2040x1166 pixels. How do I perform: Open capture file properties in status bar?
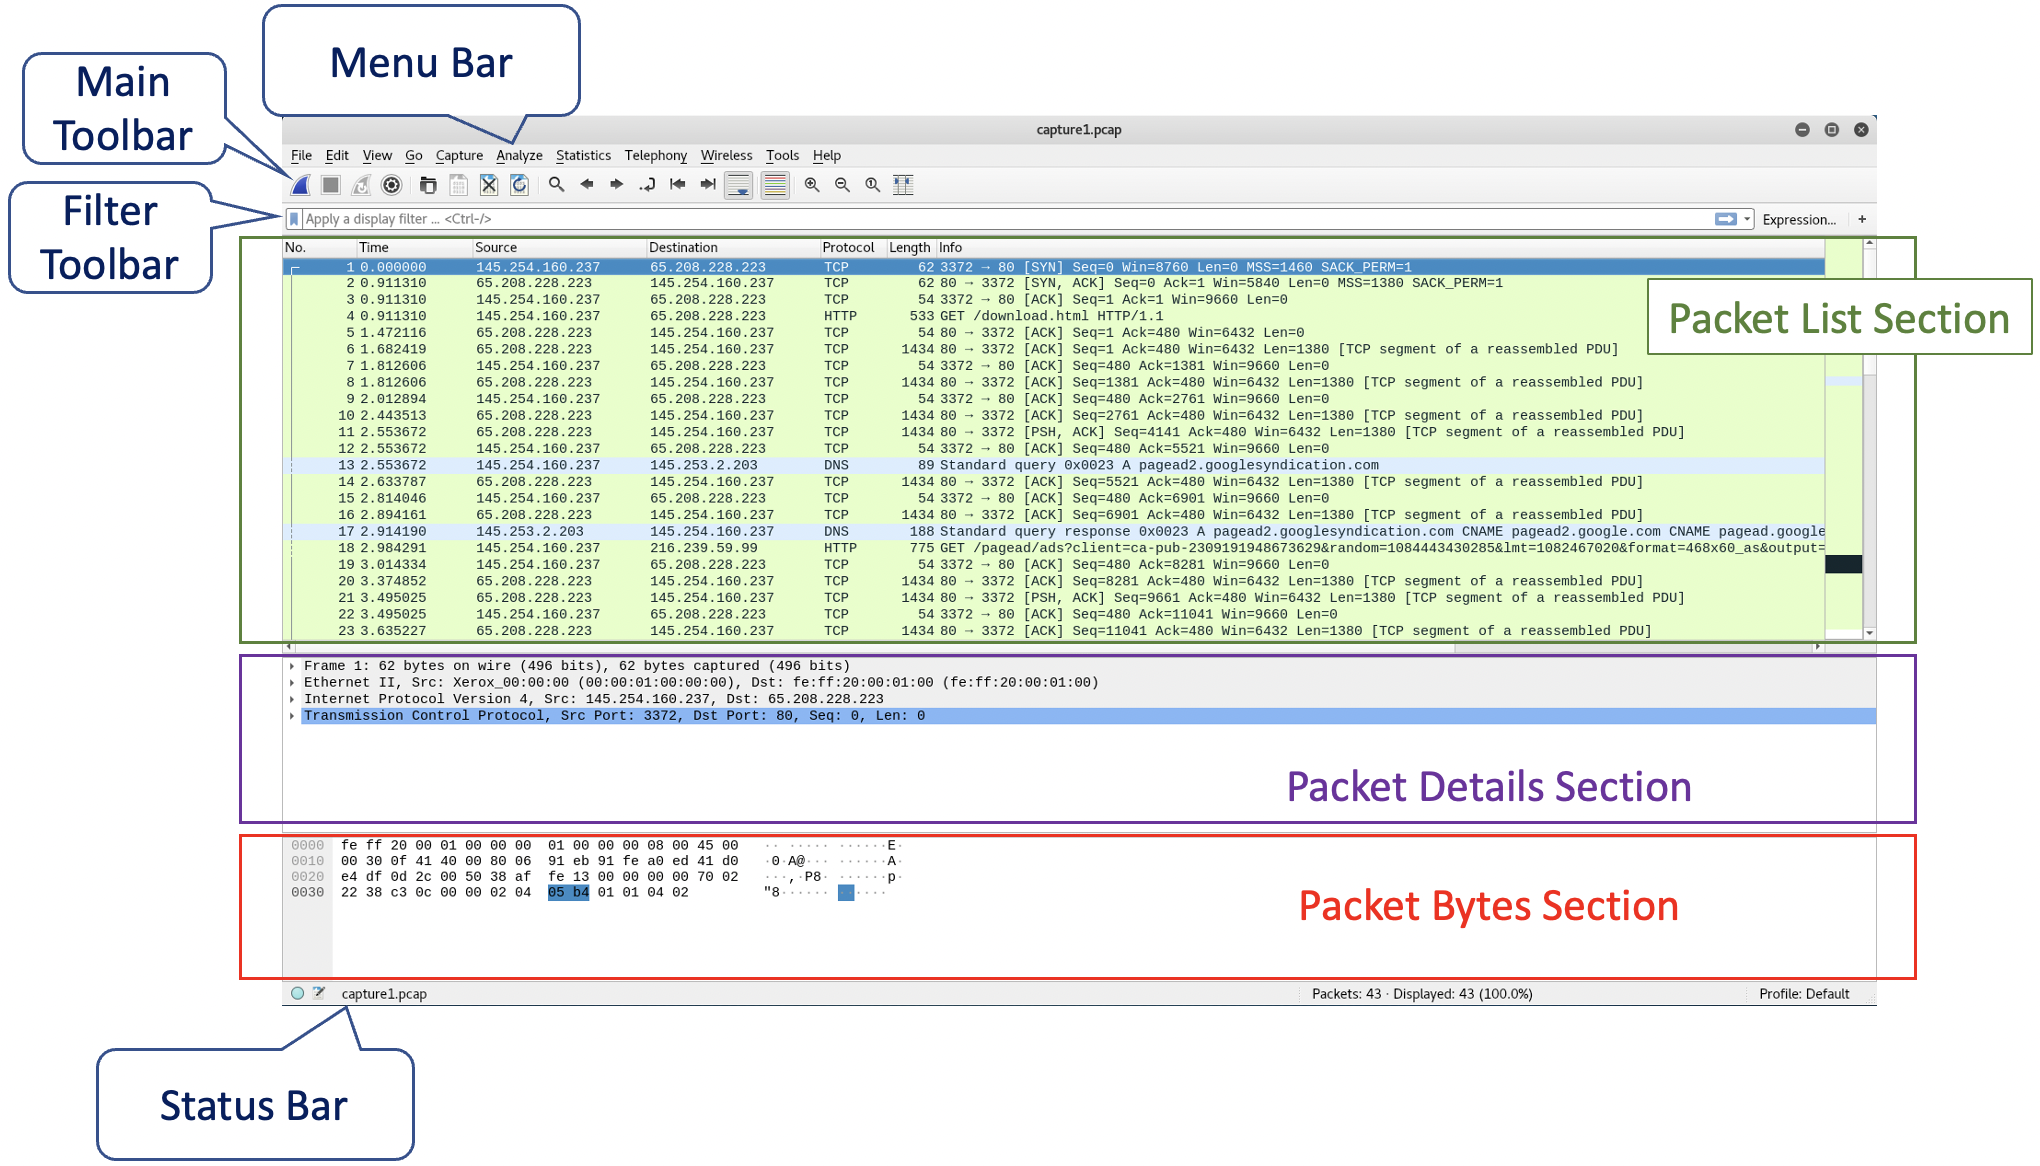click(x=319, y=994)
